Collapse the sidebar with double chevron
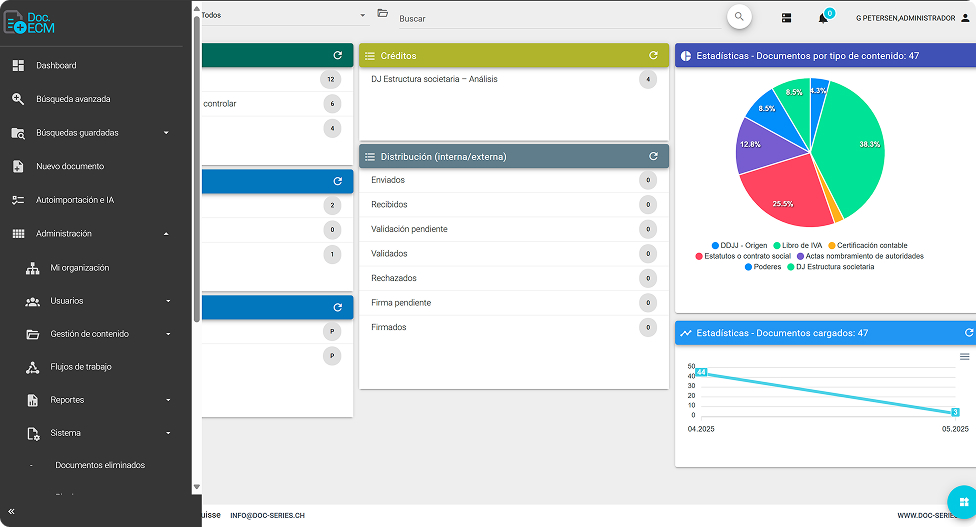 coord(11,511)
